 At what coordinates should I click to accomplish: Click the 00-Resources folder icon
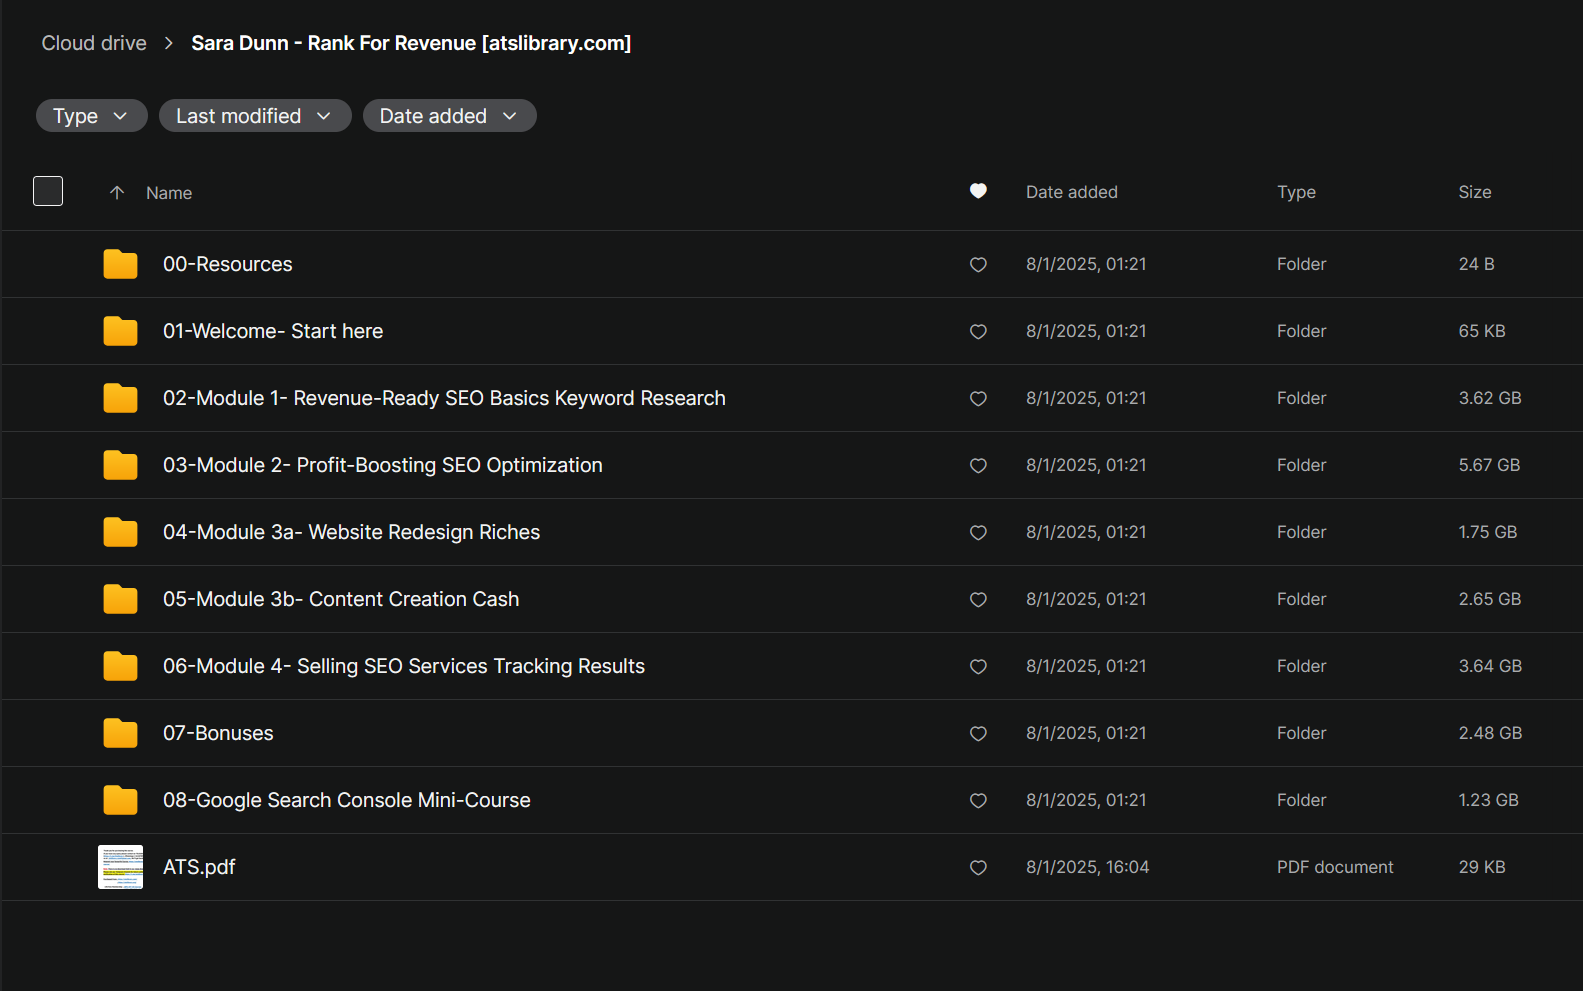tap(120, 264)
